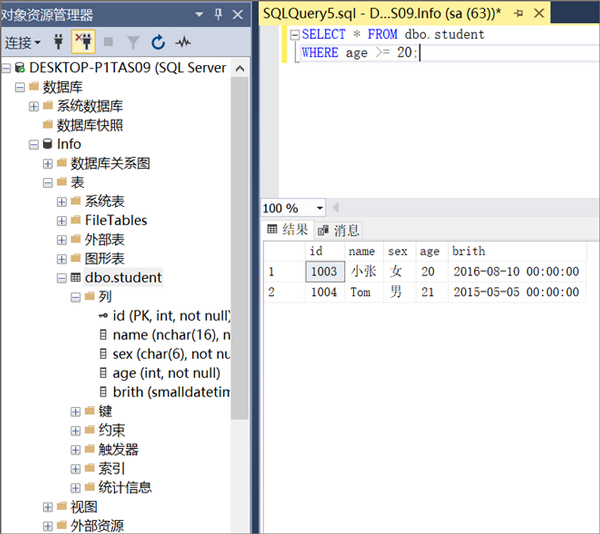Viewport: 600px width, 534px height.
Task: Click the Connect Object Explorer plug icon
Action: (58, 42)
